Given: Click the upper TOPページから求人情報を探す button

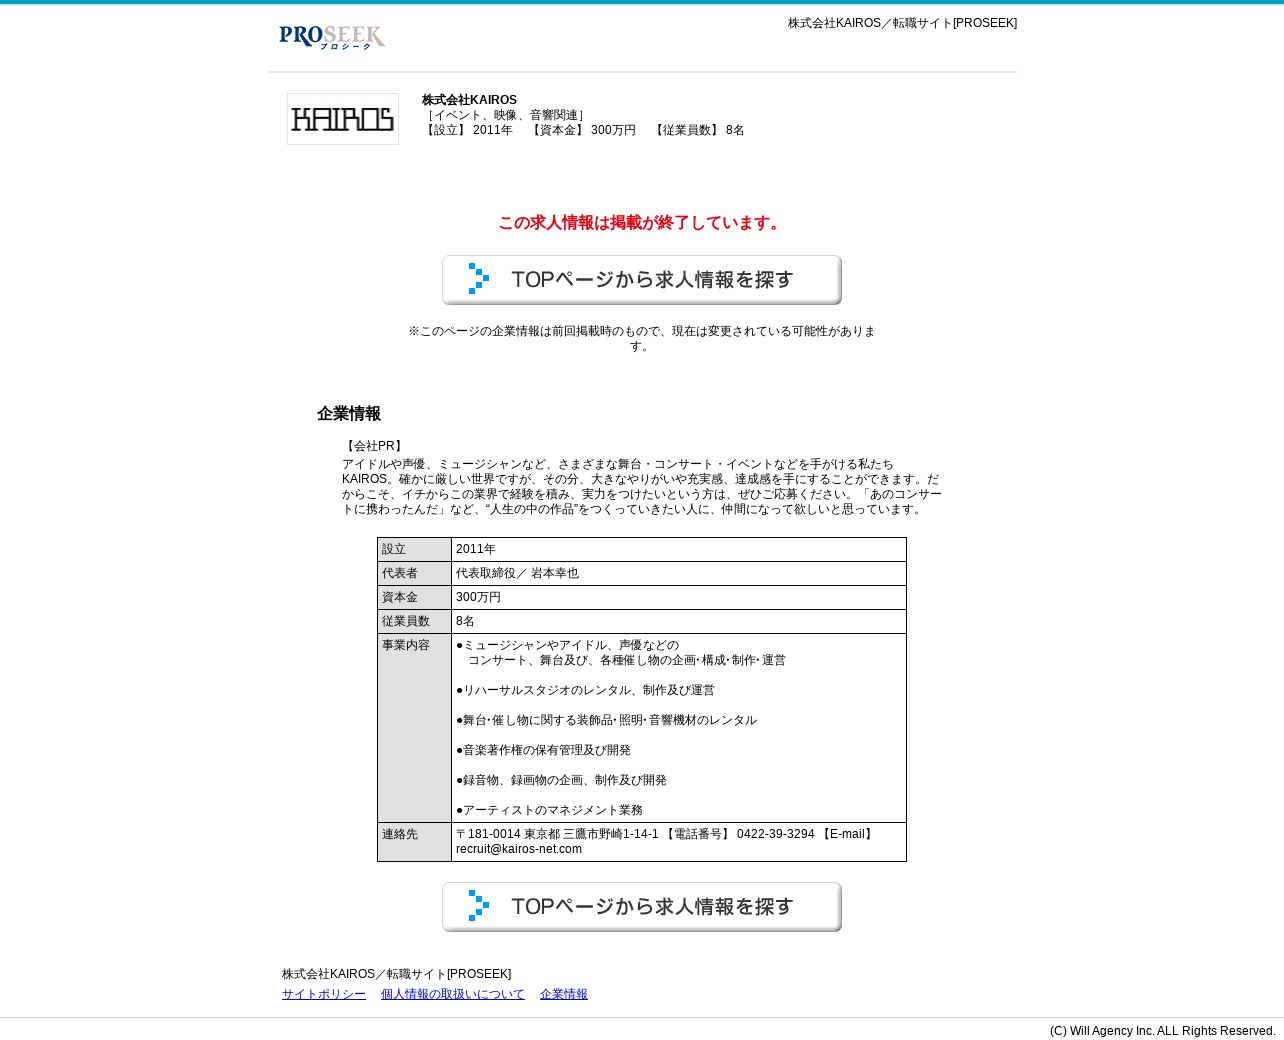Looking at the screenshot, I should click(x=642, y=280).
